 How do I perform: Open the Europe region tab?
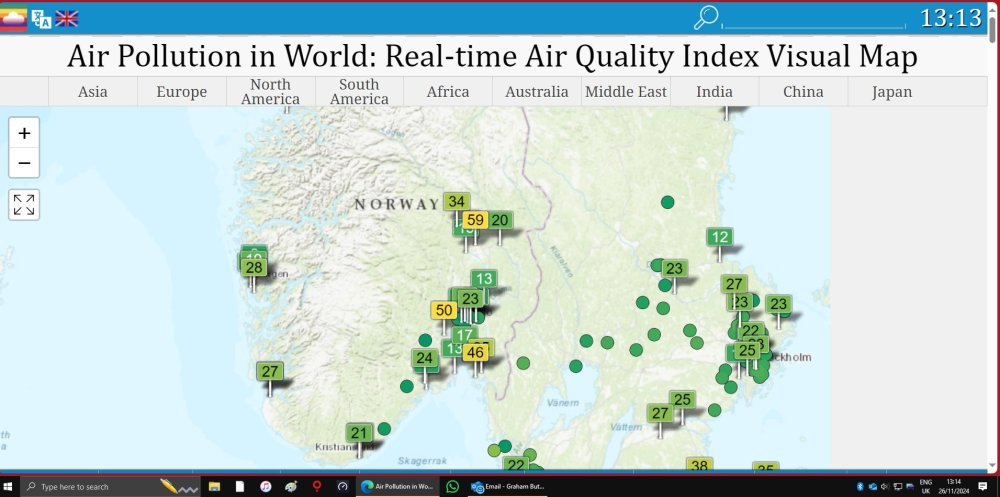click(182, 91)
